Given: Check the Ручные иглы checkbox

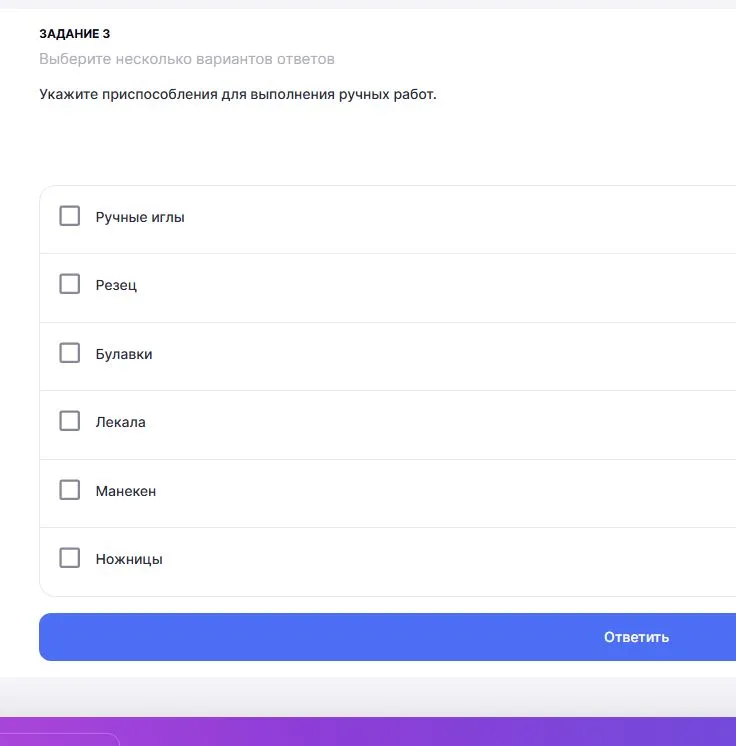Looking at the screenshot, I should 70,216.
